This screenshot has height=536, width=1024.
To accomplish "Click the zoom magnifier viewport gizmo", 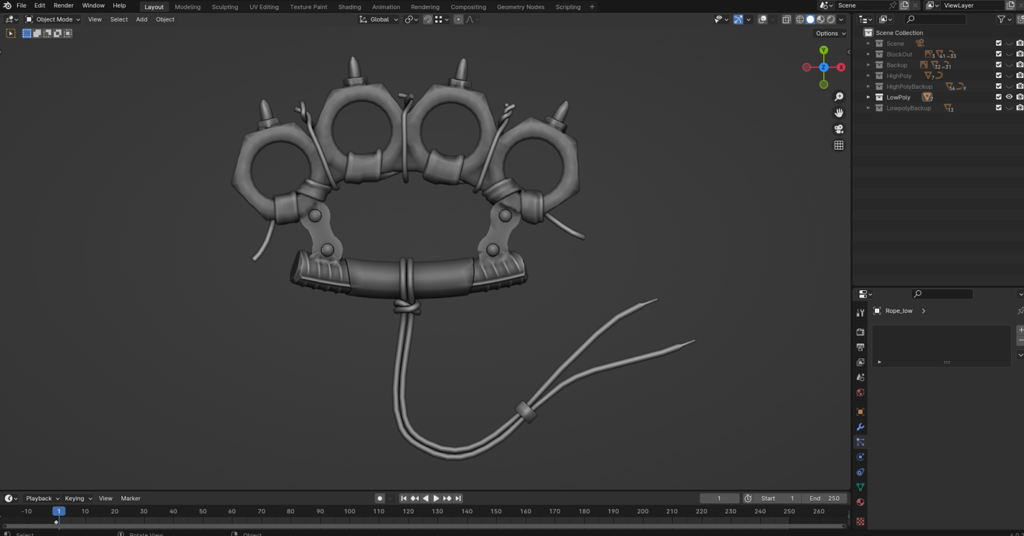I will click(x=839, y=97).
